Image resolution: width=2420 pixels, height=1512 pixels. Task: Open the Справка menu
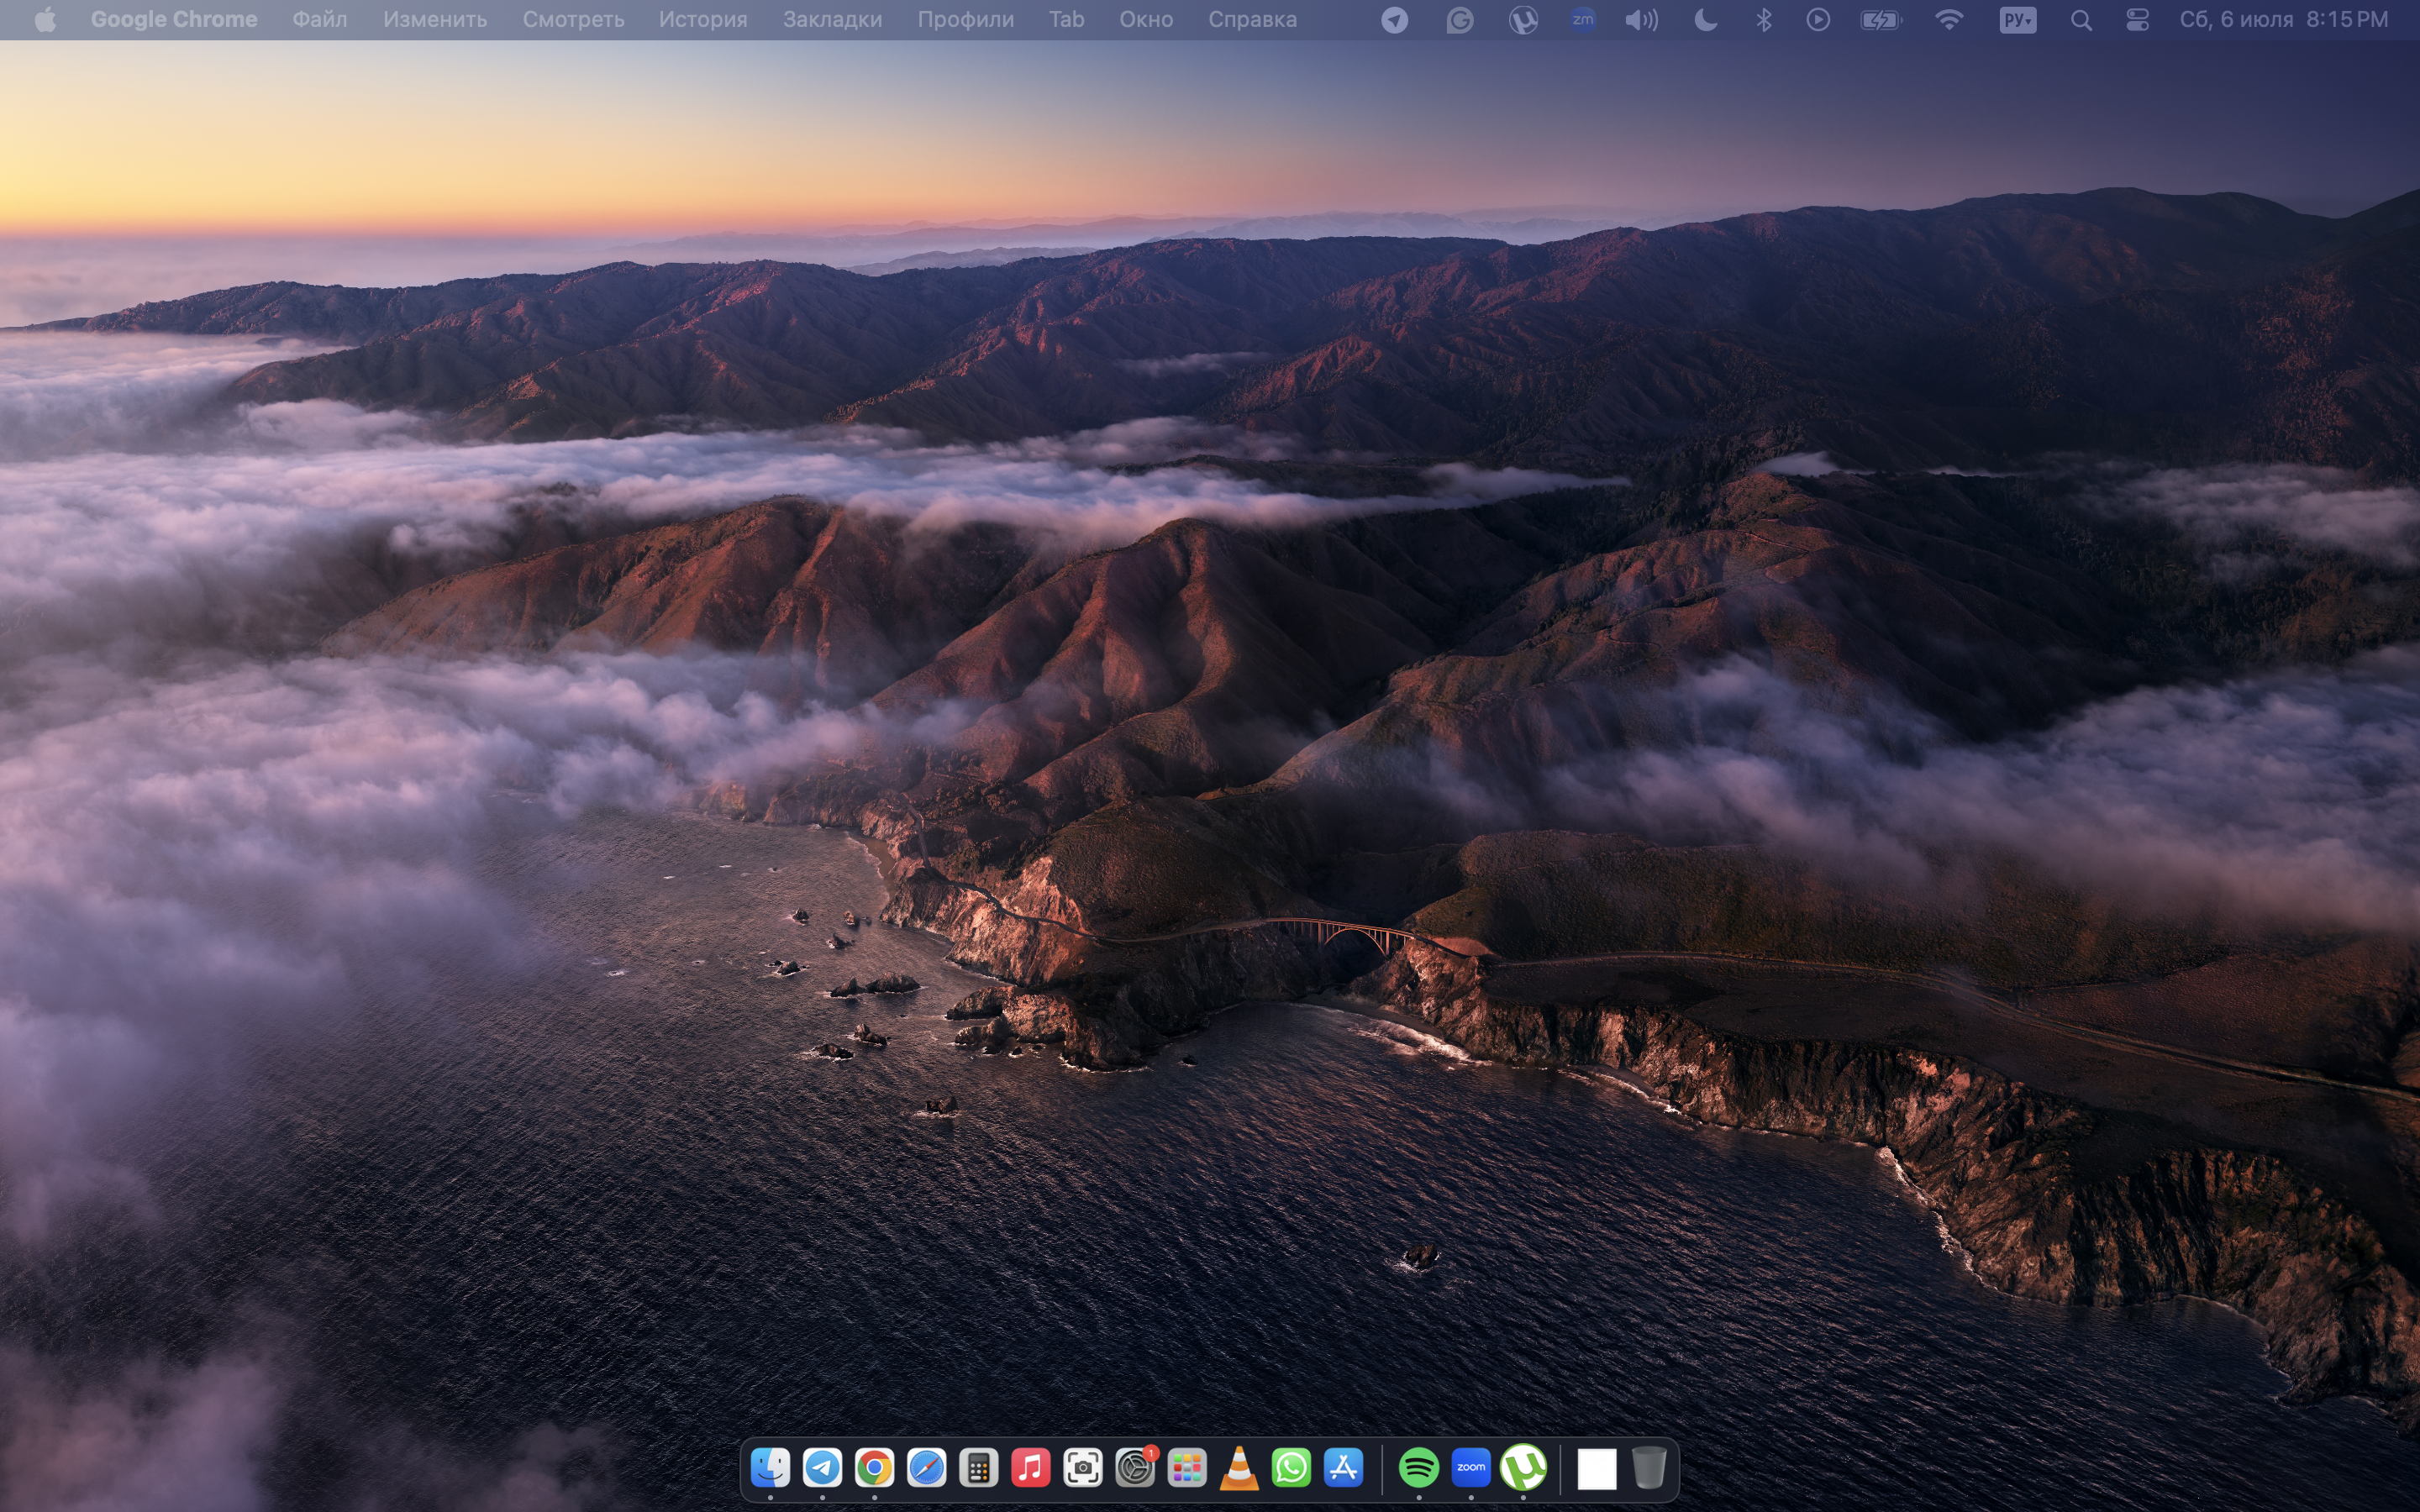pyautogui.click(x=1252, y=19)
